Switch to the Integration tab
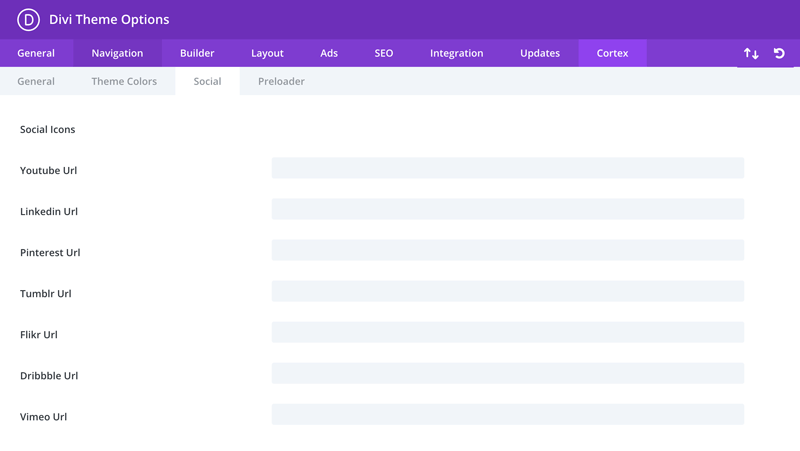This screenshot has height=451, width=800. click(457, 53)
